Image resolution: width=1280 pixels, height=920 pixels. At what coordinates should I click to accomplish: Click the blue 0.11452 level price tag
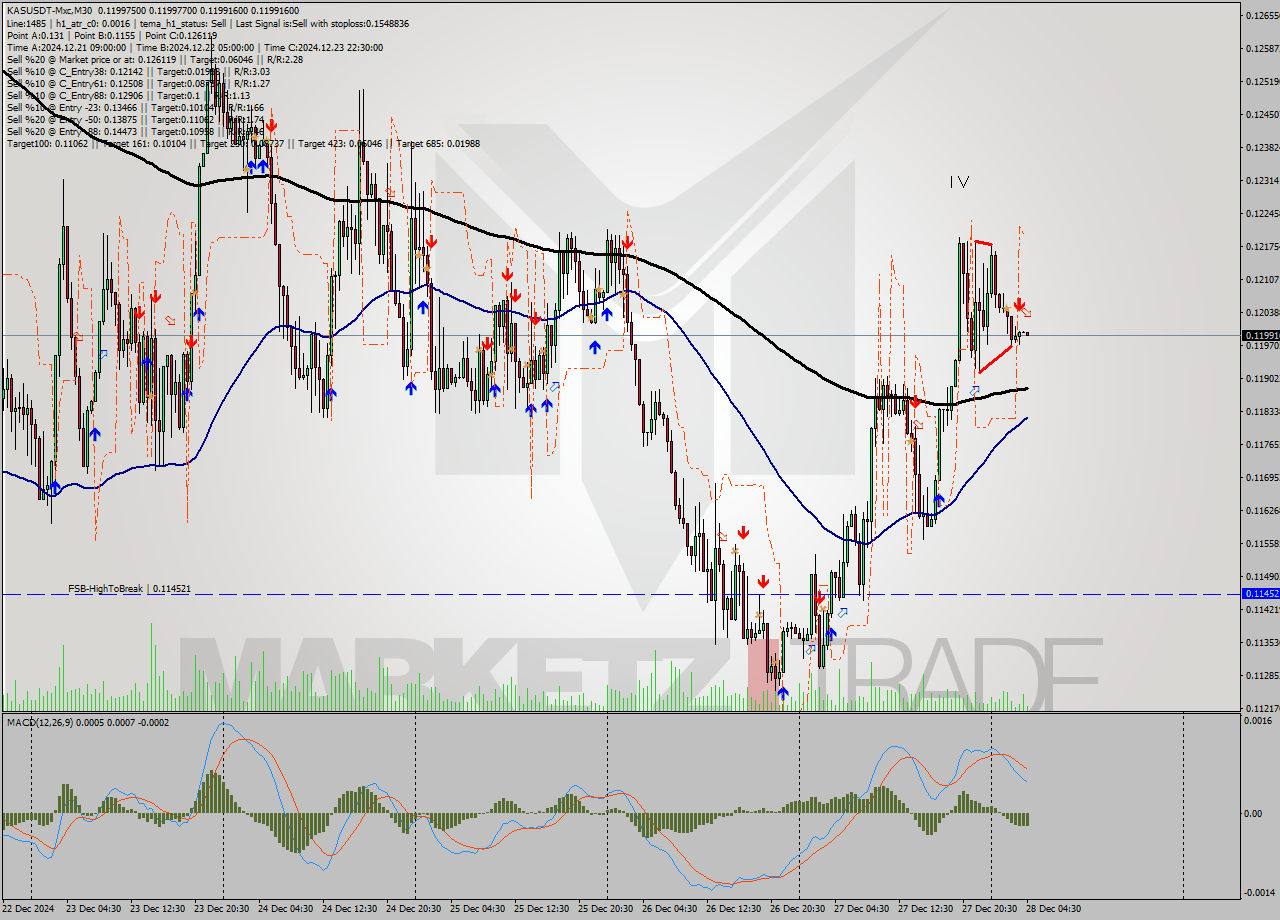click(x=1259, y=593)
